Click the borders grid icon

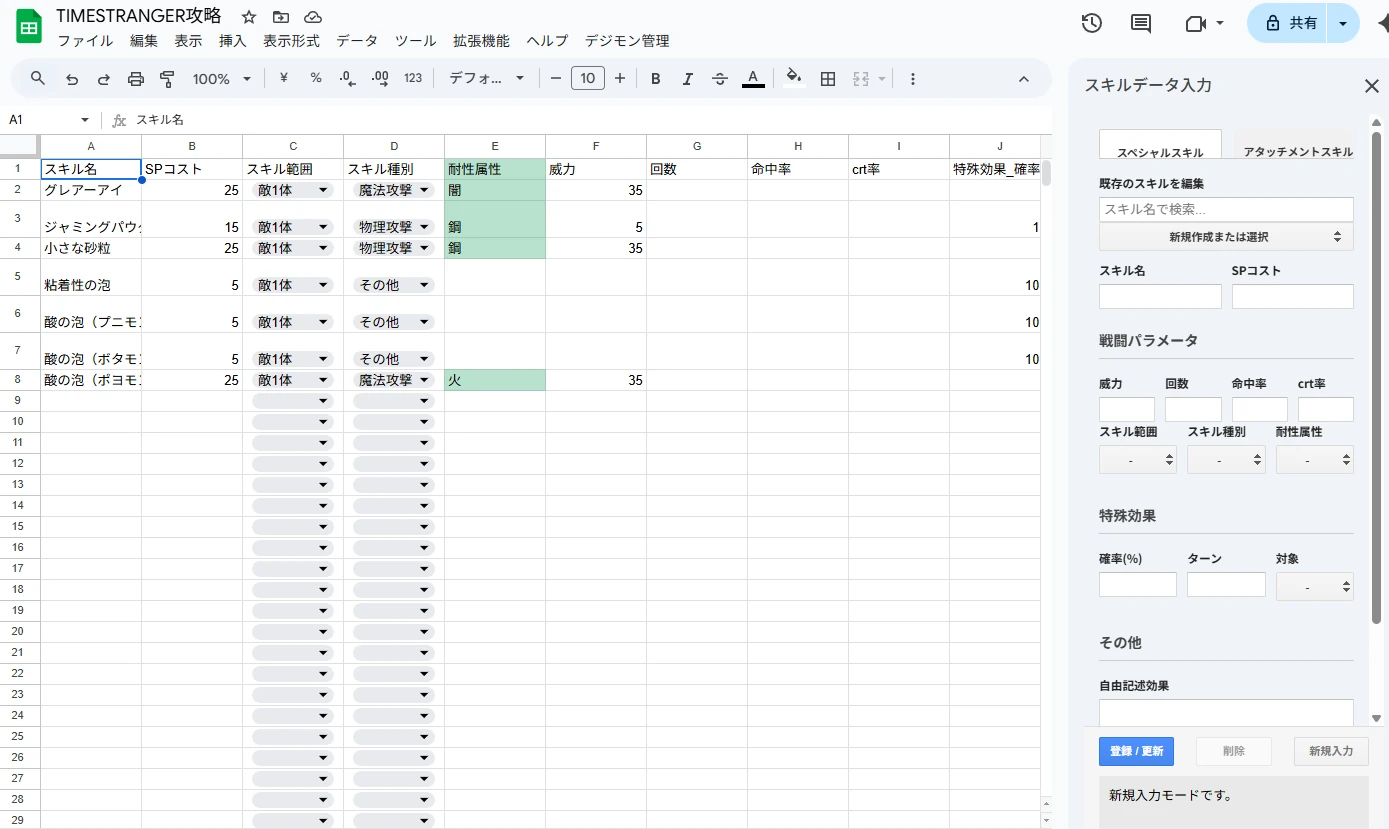coord(828,79)
